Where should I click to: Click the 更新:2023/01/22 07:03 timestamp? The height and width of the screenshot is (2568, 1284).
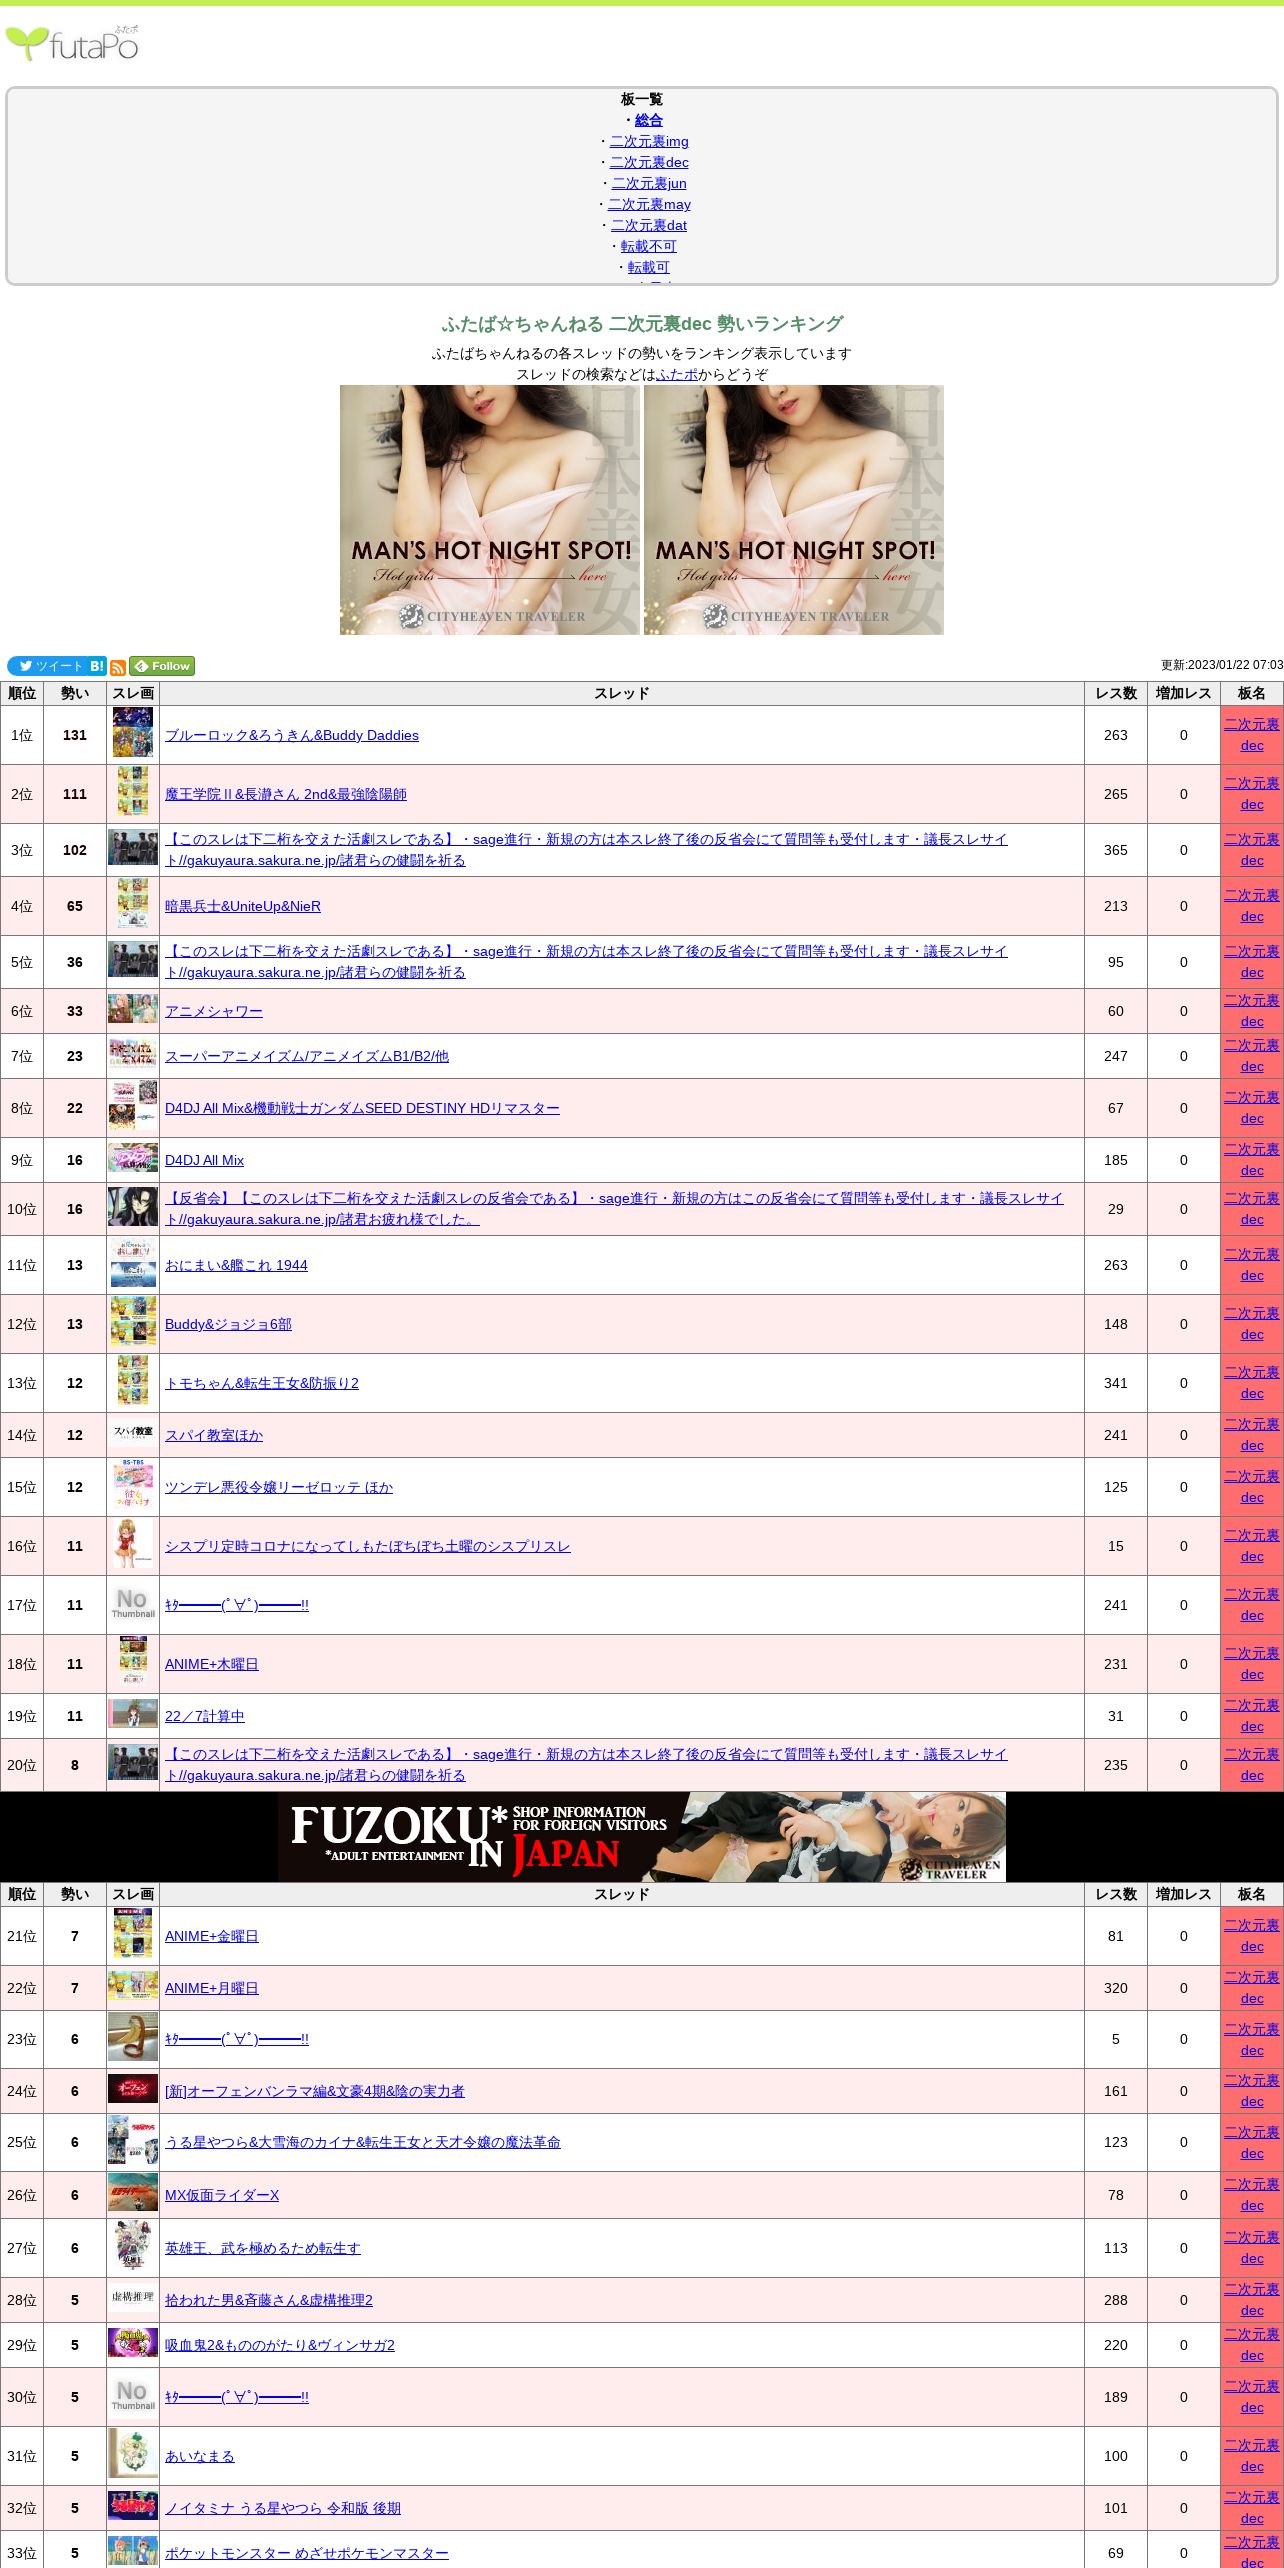[1222, 665]
